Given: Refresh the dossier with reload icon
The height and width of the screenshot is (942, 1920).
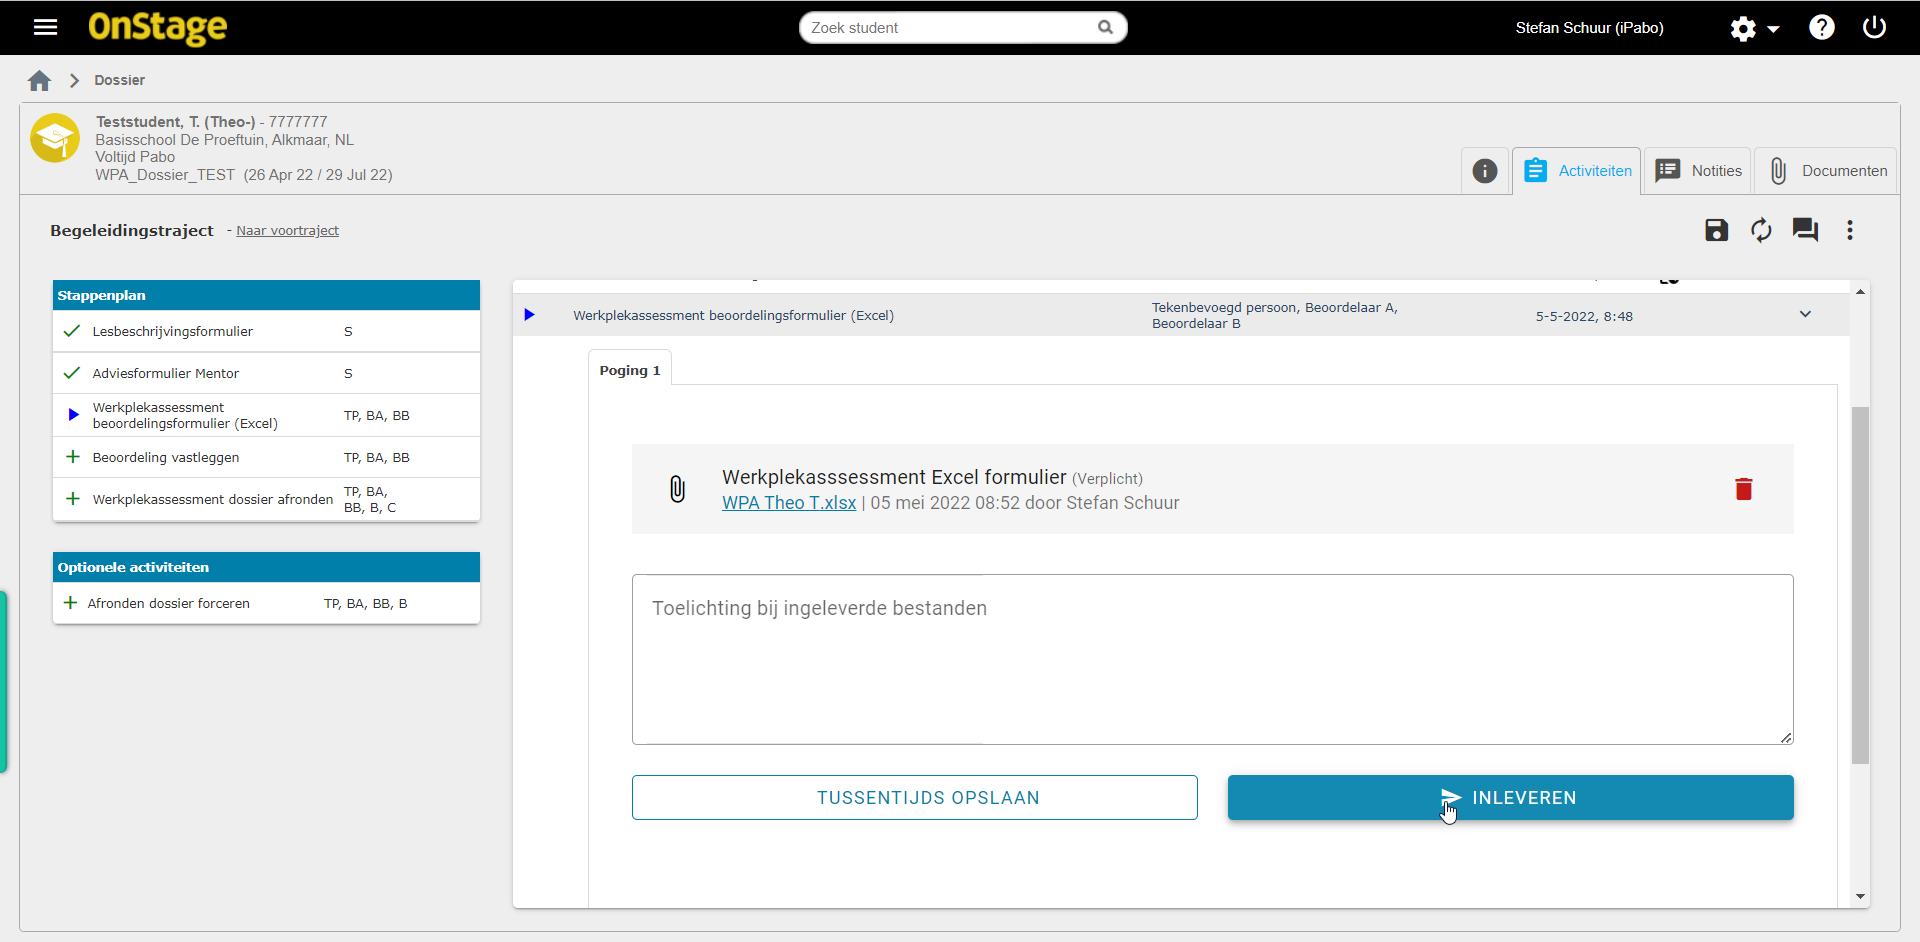Looking at the screenshot, I should [x=1761, y=230].
